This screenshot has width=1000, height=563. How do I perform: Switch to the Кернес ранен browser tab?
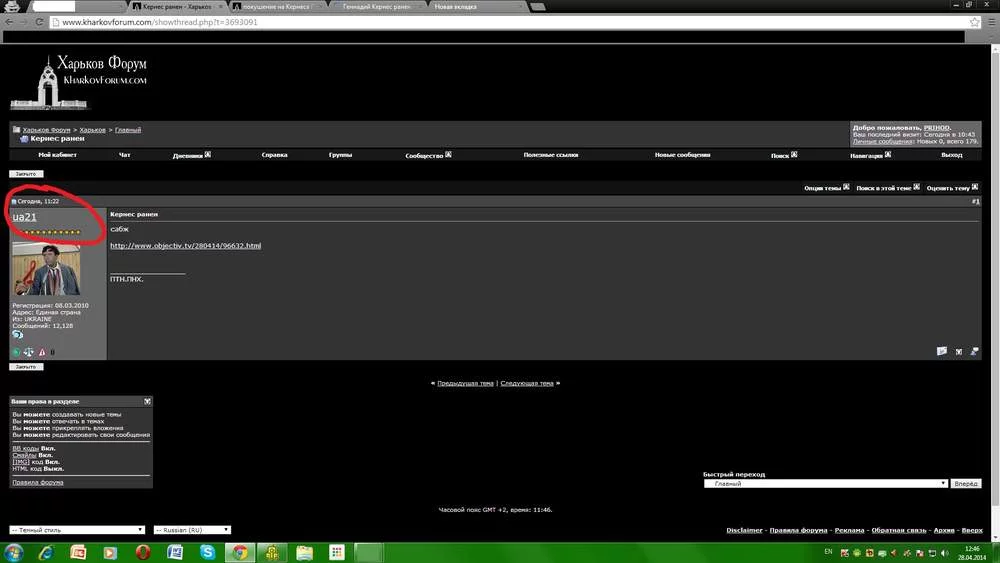click(177, 6)
